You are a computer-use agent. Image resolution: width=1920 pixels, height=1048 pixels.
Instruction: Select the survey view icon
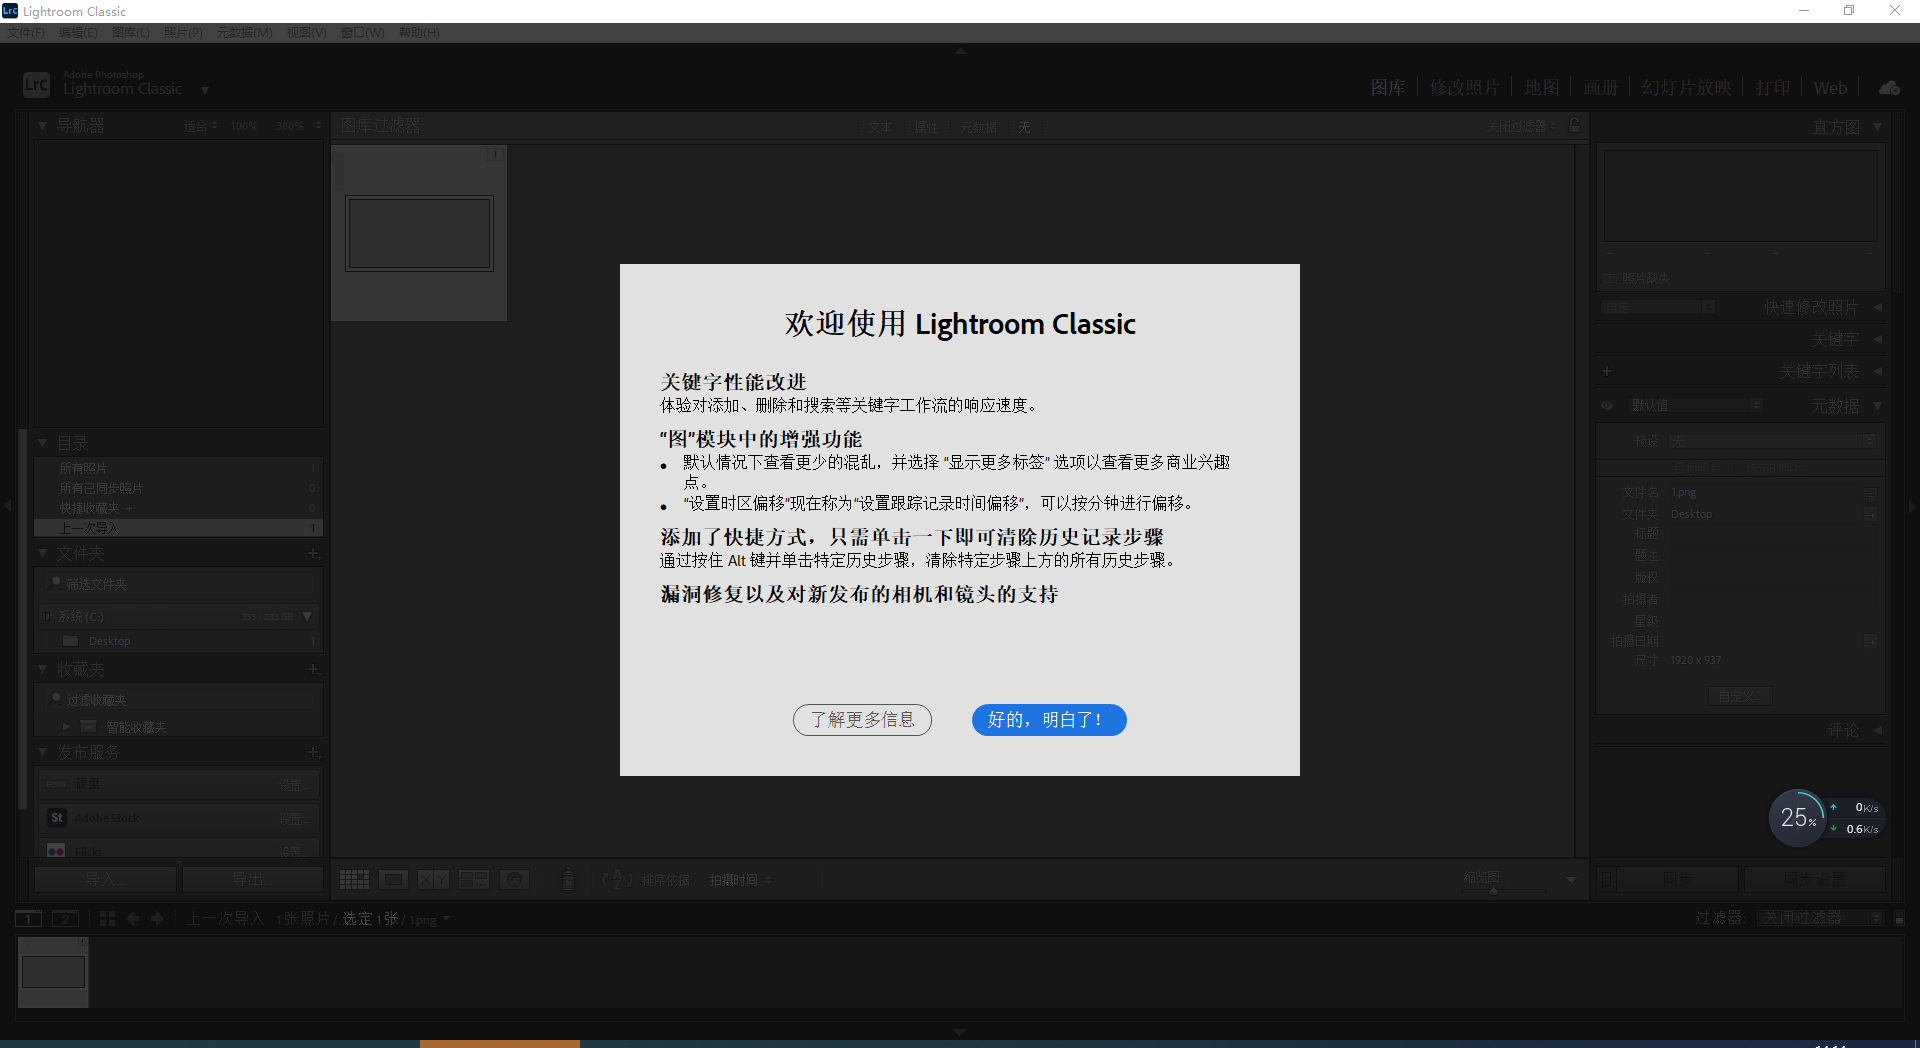[473, 880]
